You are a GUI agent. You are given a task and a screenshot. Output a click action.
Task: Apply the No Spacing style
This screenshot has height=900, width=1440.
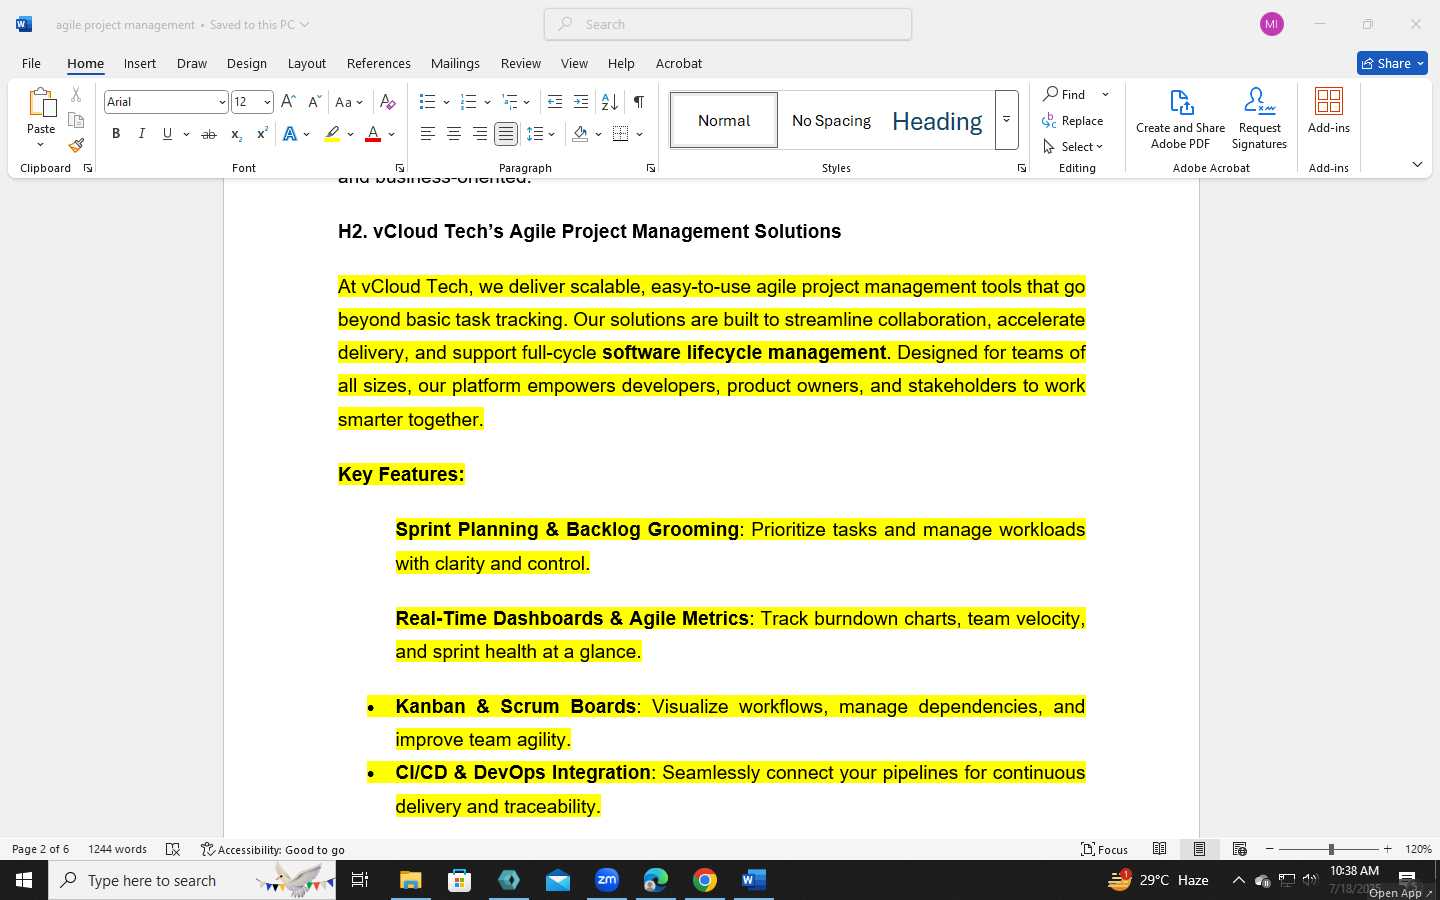[x=831, y=120]
